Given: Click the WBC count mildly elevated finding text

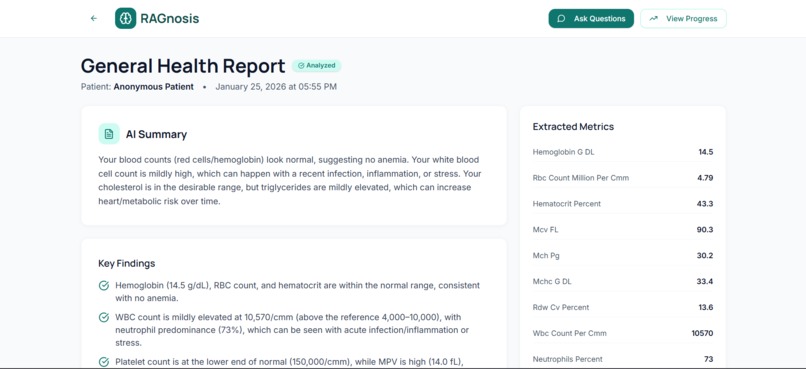Looking at the screenshot, I should pyautogui.click(x=292, y=330).
